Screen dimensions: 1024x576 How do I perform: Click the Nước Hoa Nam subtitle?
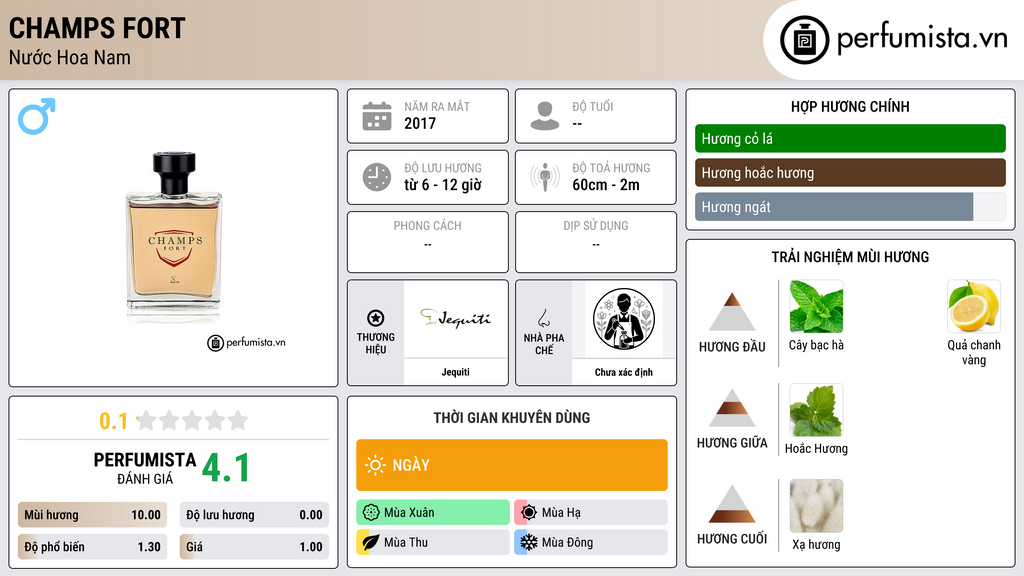(70, 57)
